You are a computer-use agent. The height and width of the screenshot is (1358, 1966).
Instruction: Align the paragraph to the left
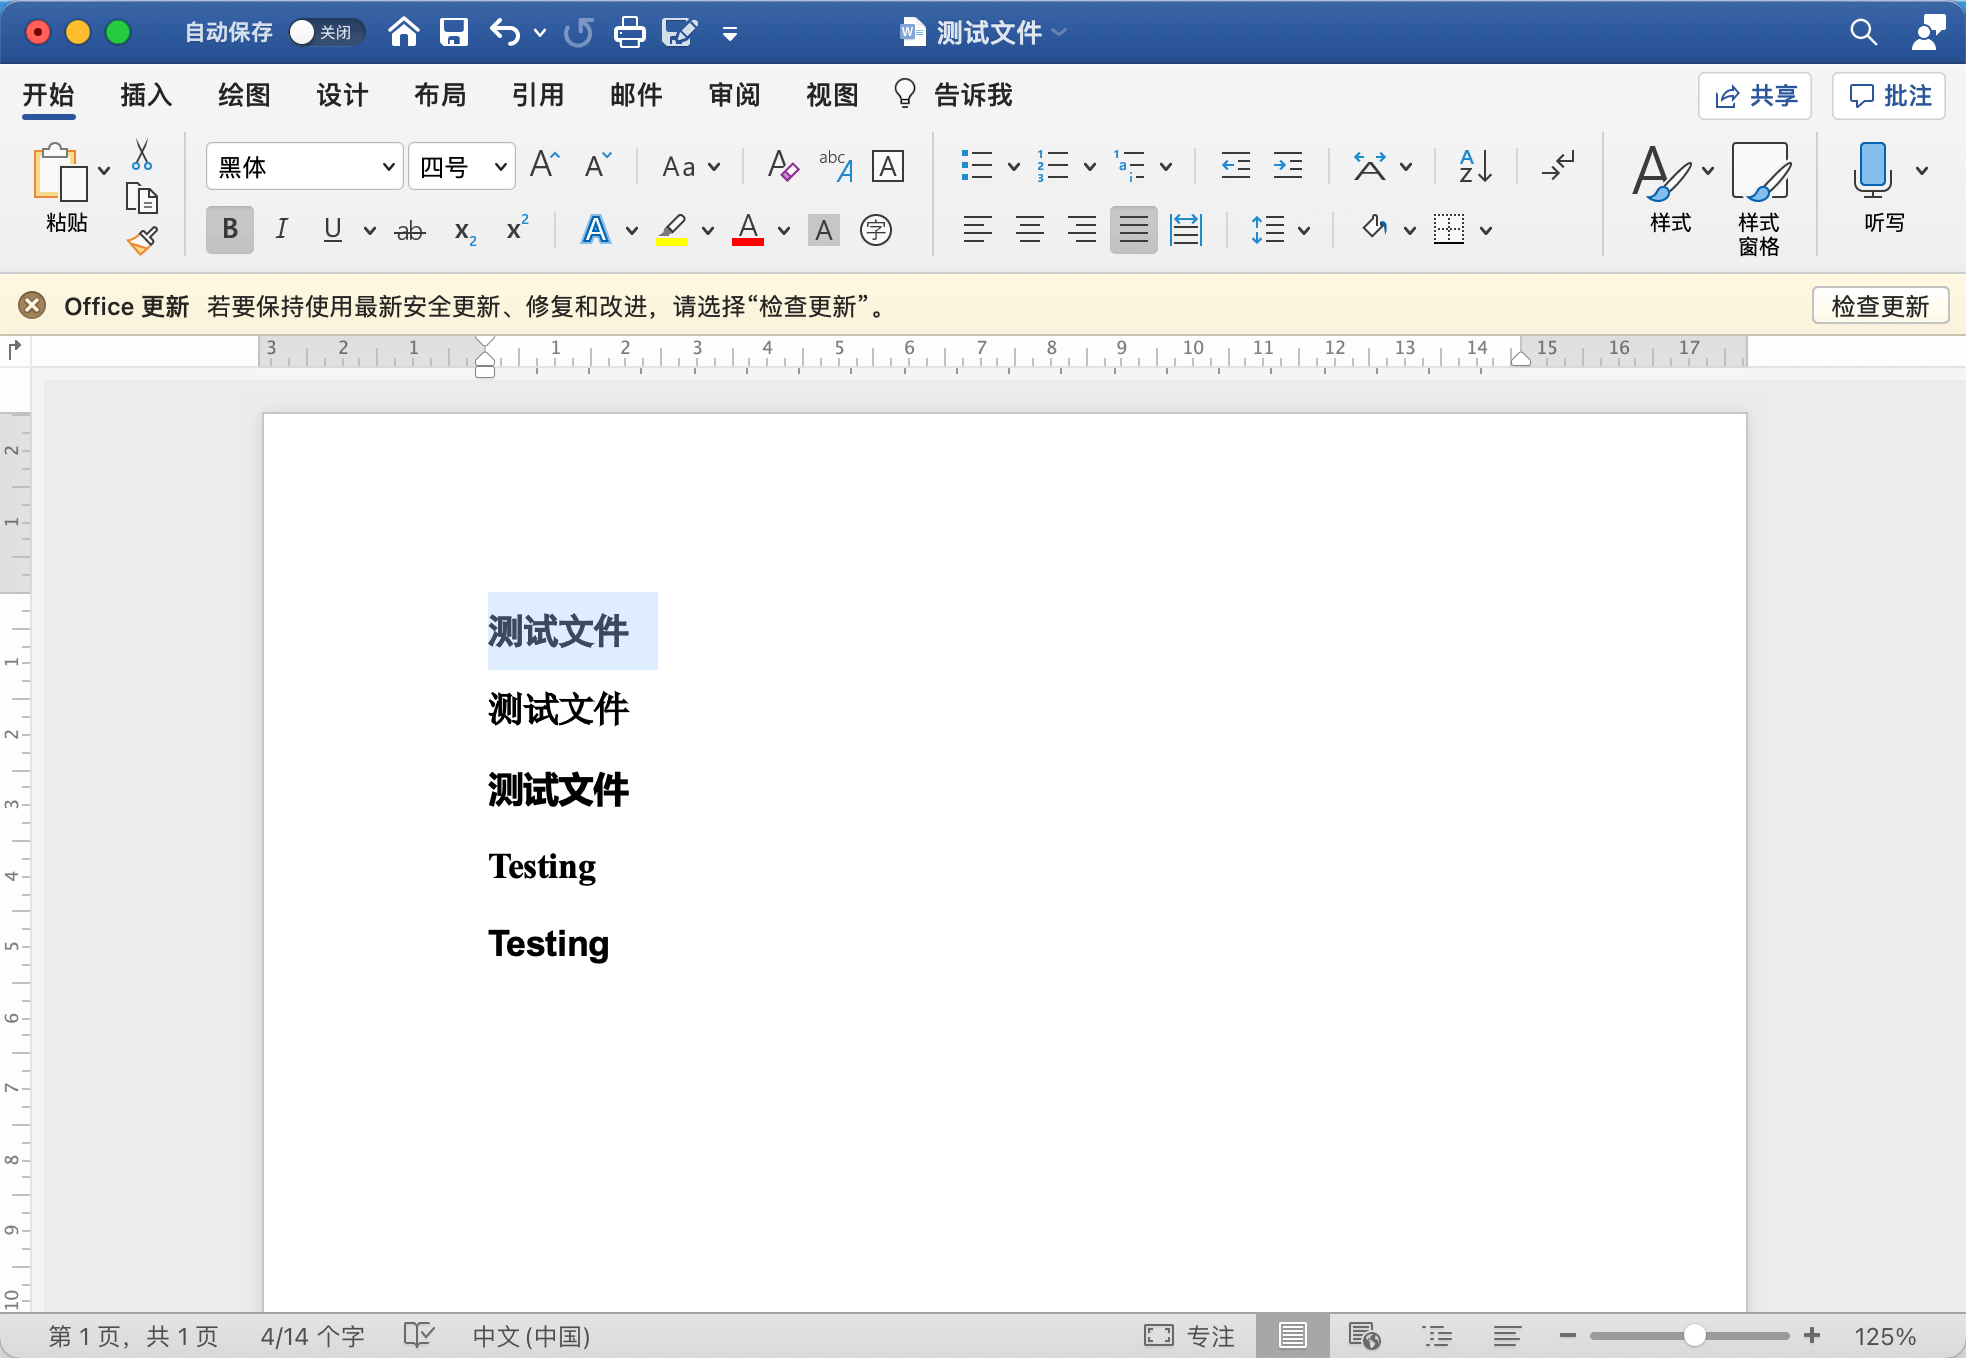(978, 230)
